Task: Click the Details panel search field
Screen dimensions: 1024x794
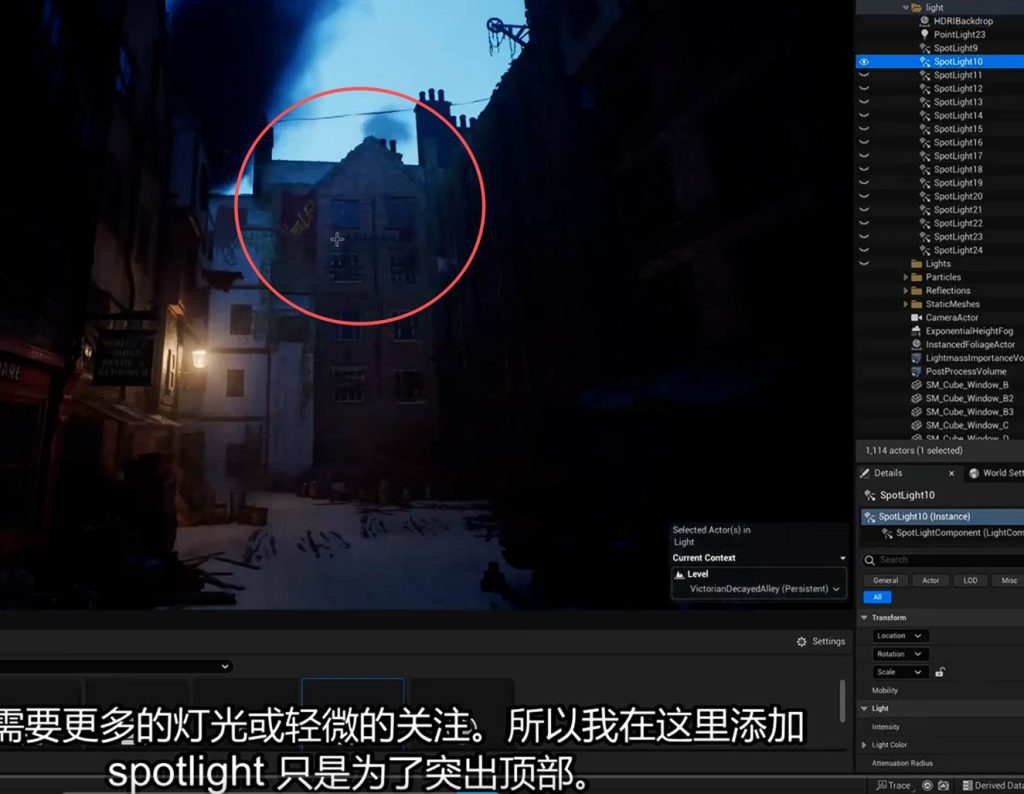Action: point(945,560)
